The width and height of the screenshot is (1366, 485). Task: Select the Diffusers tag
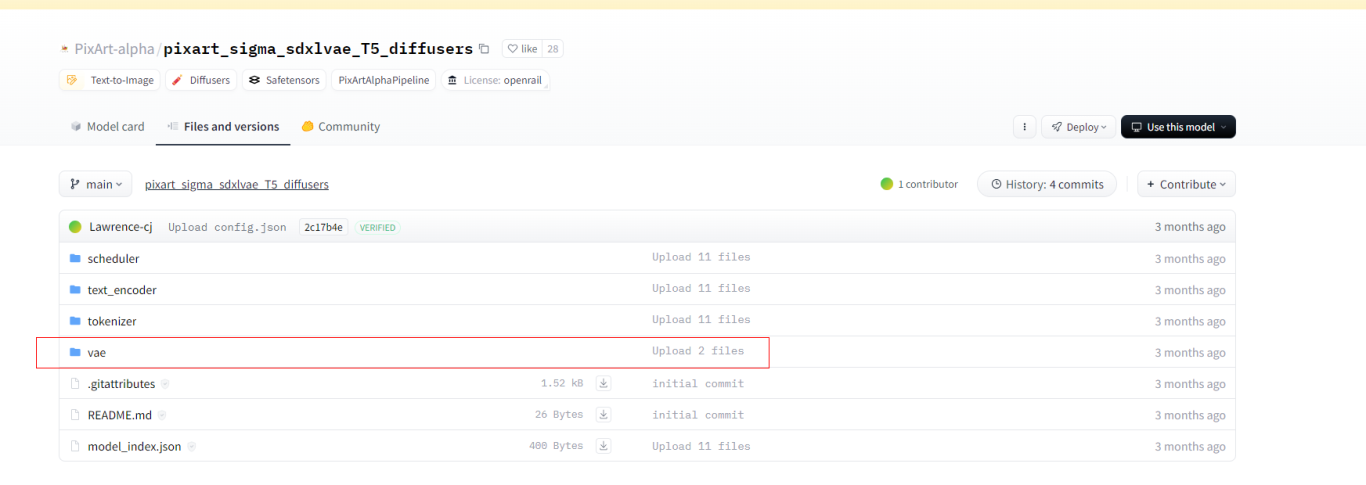(199, 80)
